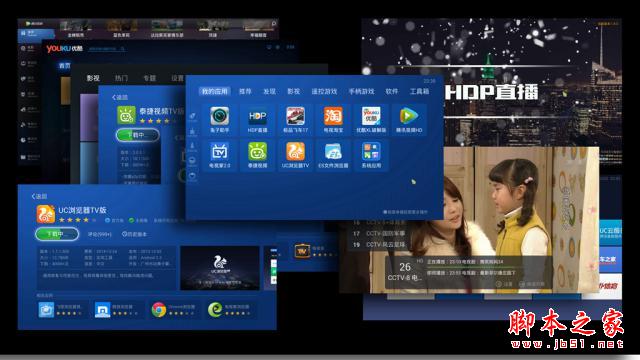Open the racing game app in the grid
640x360 pixels.
tap(295, 120)
